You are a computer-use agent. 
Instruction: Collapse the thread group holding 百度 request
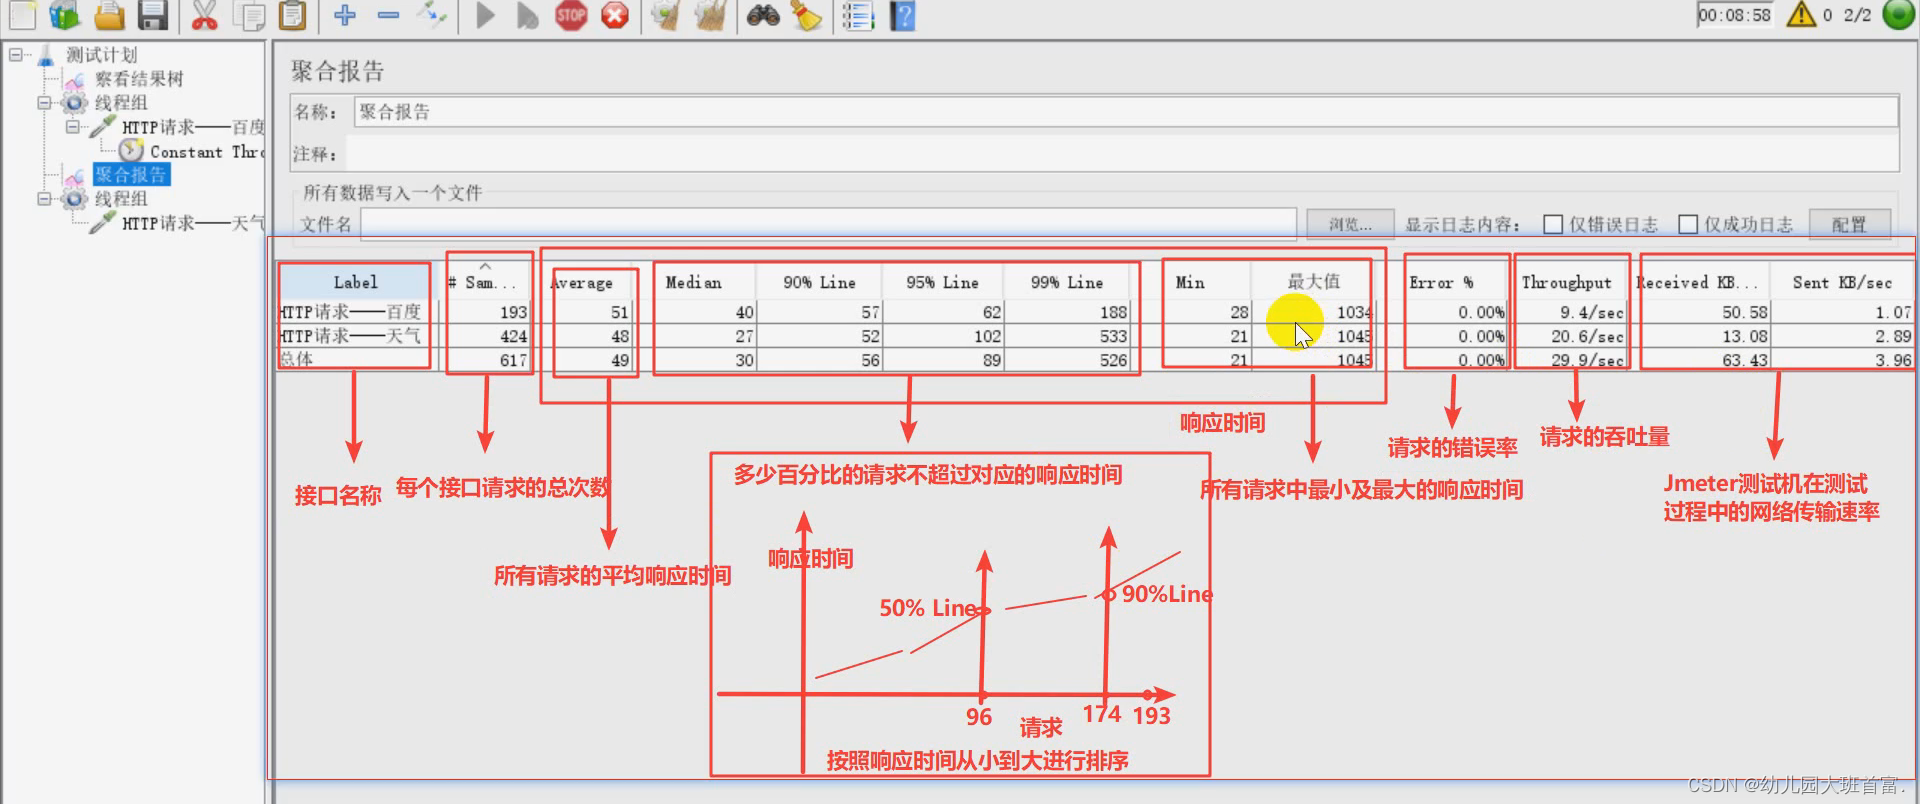pos(44,102)
